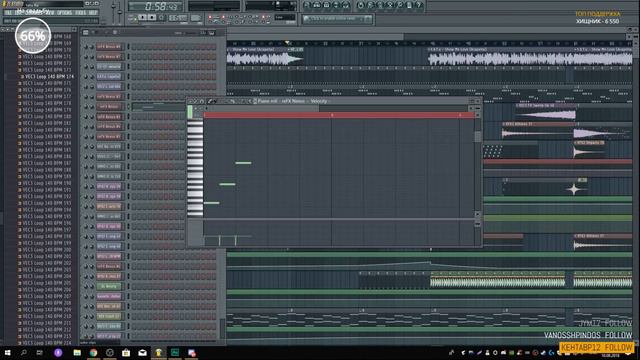Image resolution: width=640 pixels, height=360 pixels.
Task: Open the FILE menu
Action: coord(8,13)
